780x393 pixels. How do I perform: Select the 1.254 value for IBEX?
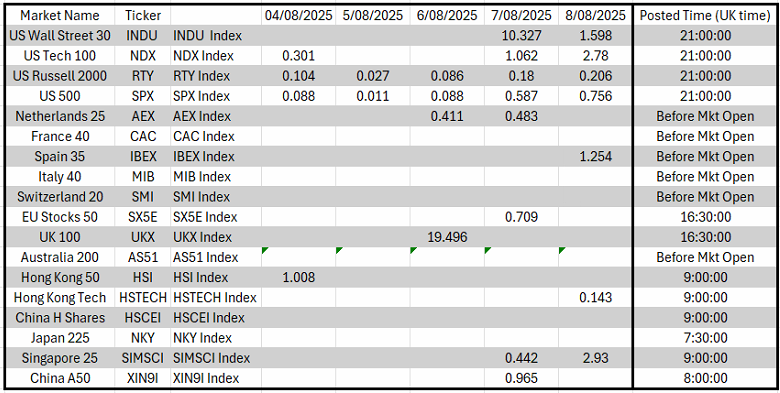595,157
